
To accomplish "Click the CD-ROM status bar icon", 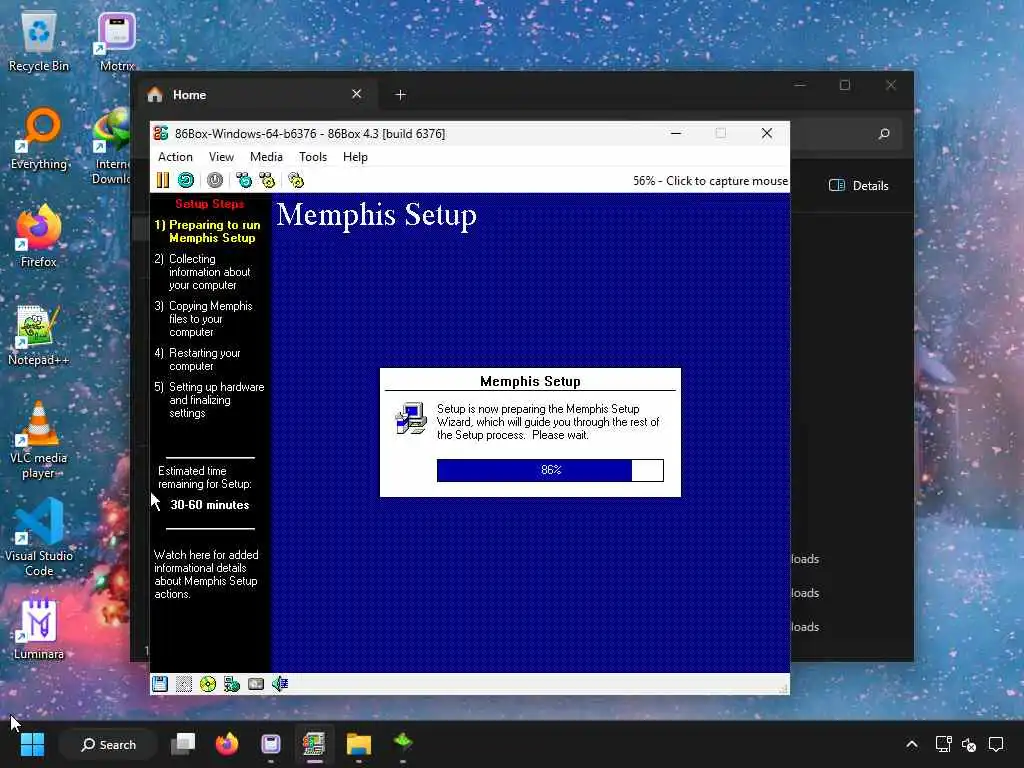I will (x=208, y=684).
